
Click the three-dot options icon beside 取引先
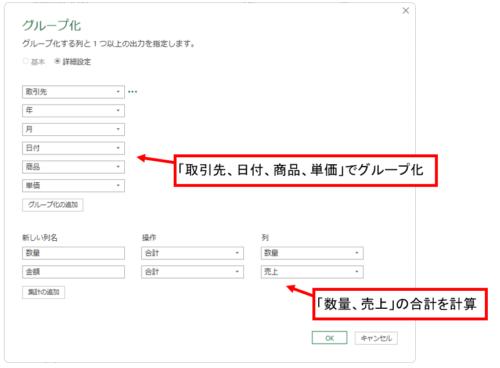tap(133, 92)
